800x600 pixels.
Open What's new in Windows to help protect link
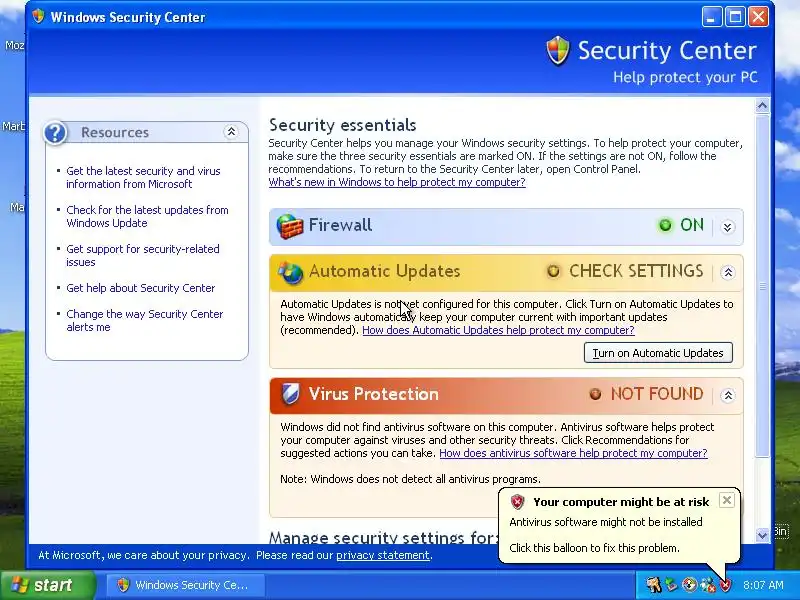point(397,182)
